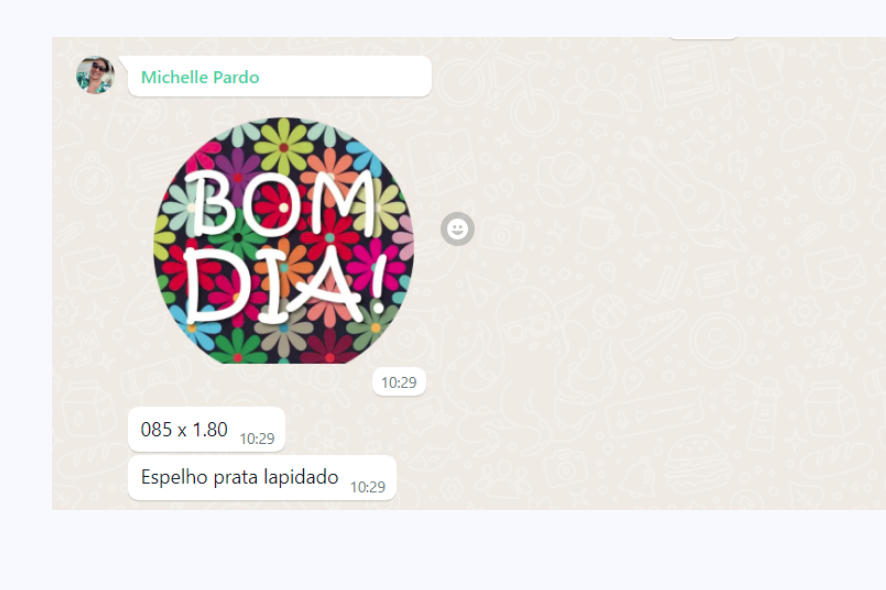Open the Bom Dia flower sticker
This screenshot has width=886, height=590.
click(x=283, y=240)
